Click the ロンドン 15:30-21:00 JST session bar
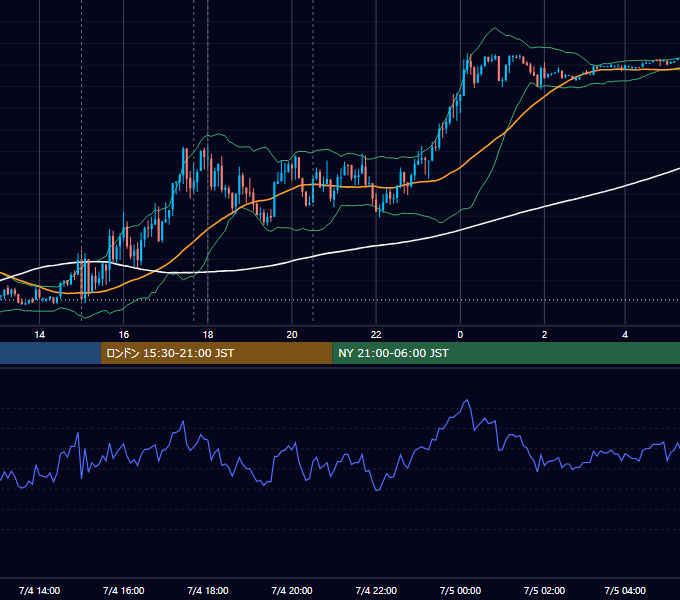The height and width of the screenshot is (600, 680). tap(216, 353)
